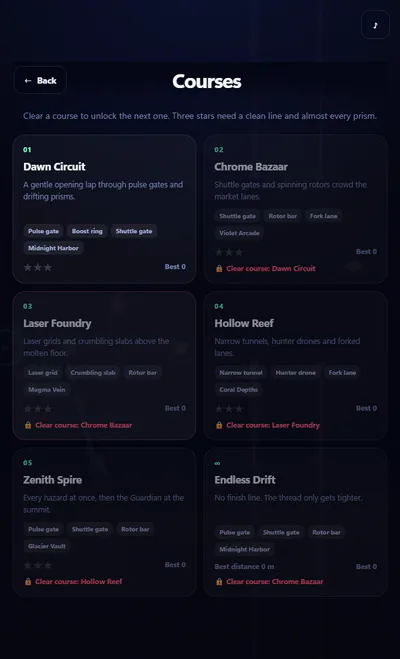Select the Midnight Harbor tag on Dawn Circuit
This screenshot has width=400, height=659.
pyautogui.click(x=53, y=248)
